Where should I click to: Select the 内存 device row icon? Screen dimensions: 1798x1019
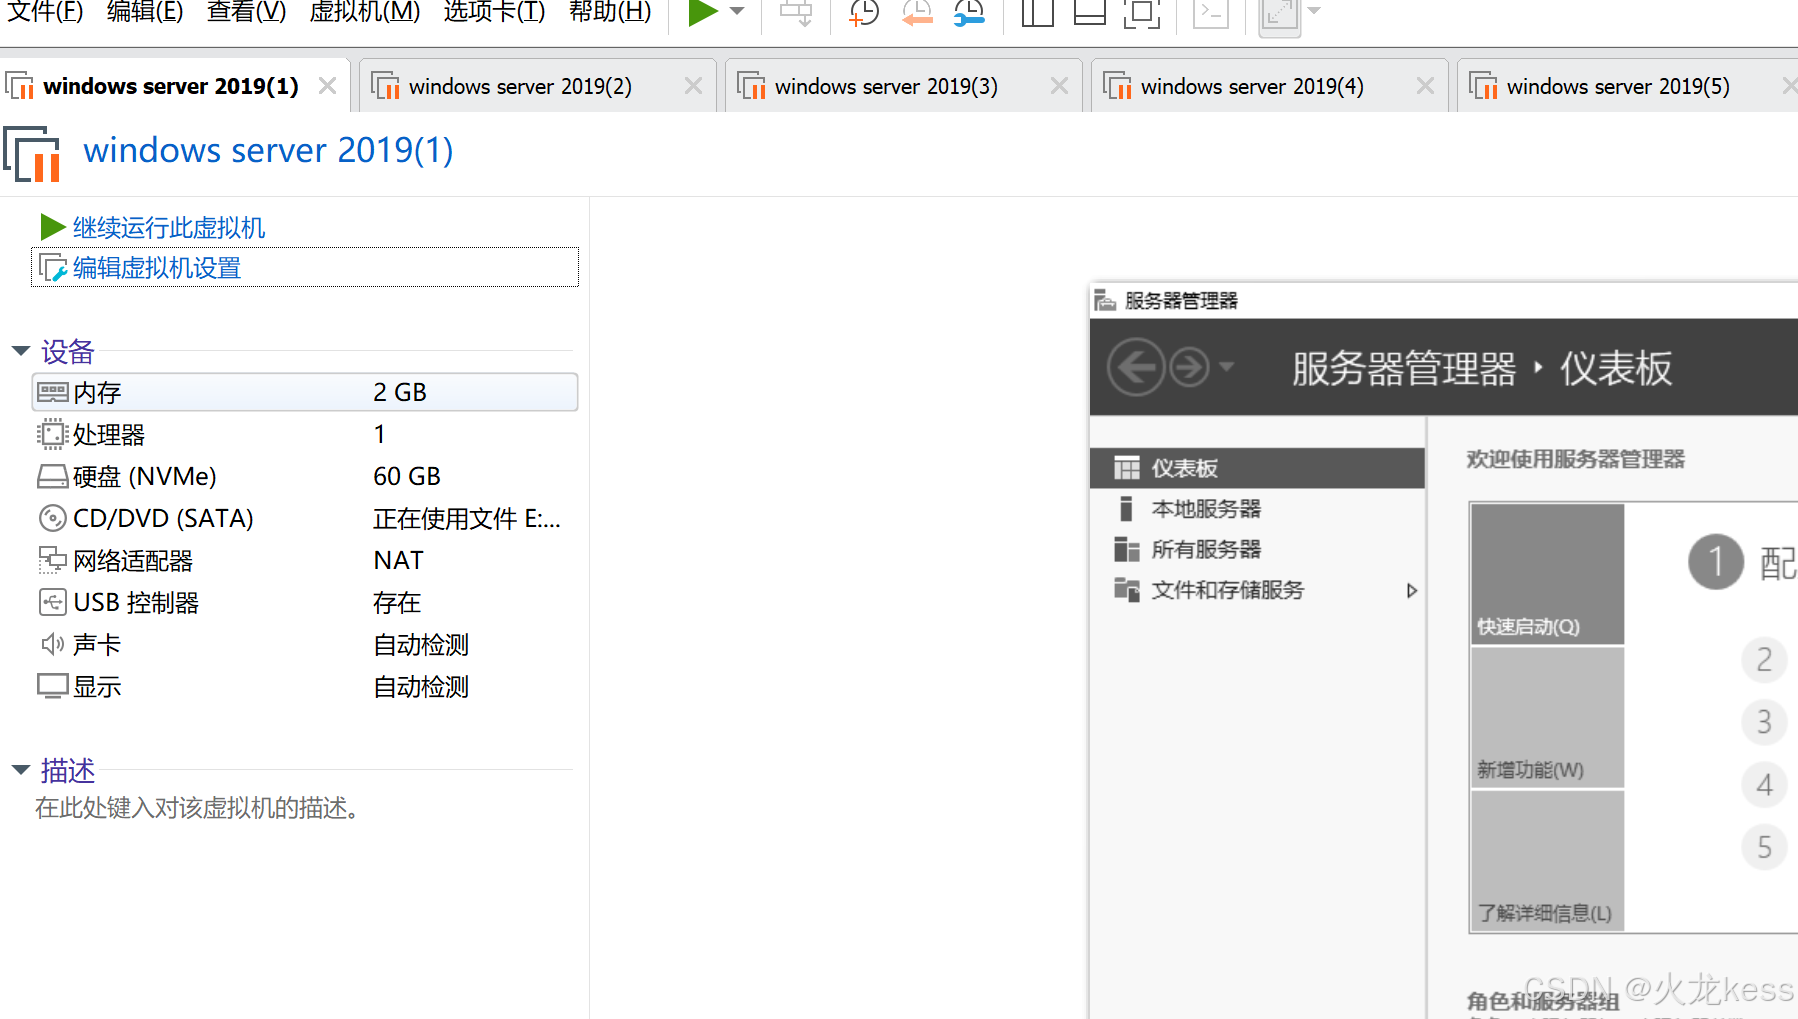tap(52, 392)
